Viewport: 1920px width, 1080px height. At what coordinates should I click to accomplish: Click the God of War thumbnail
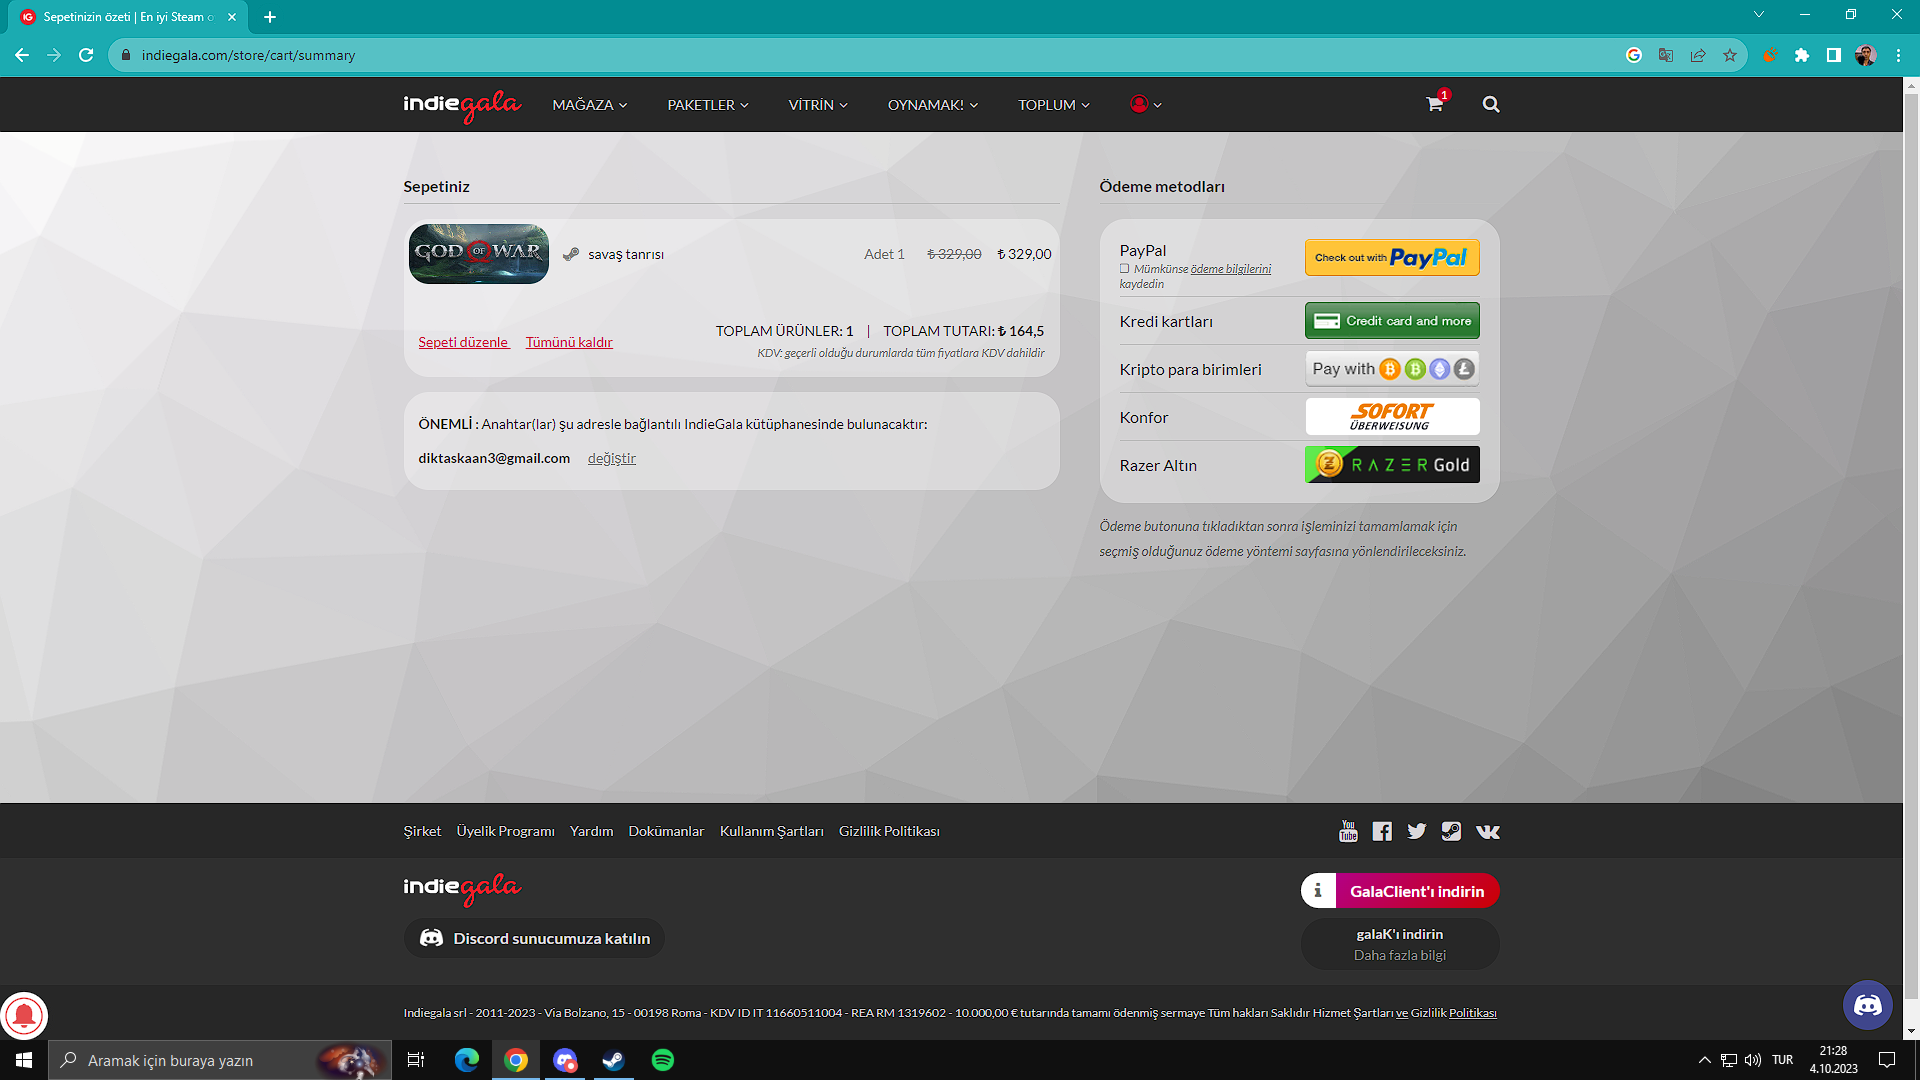pyautogui.click(x=479, y=254)
